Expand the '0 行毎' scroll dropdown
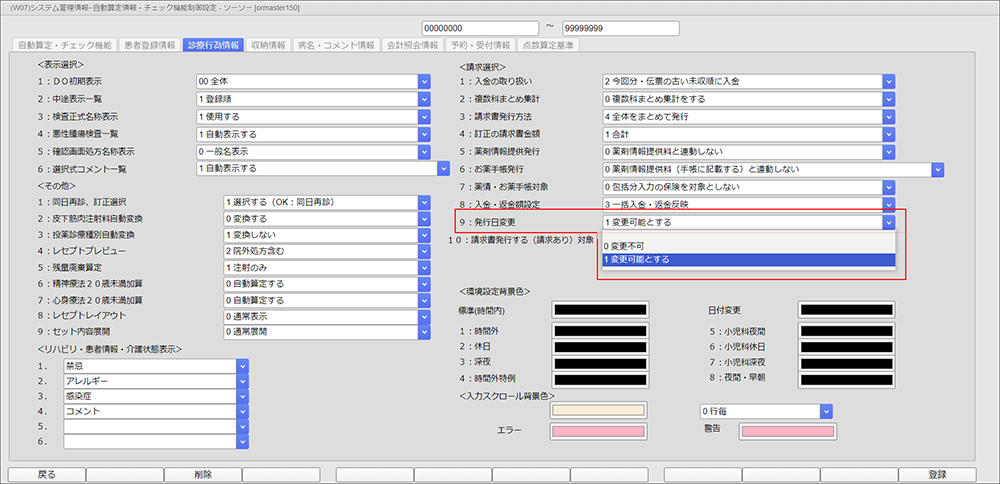Screen dimensions: 1000x484 (826, 411)
